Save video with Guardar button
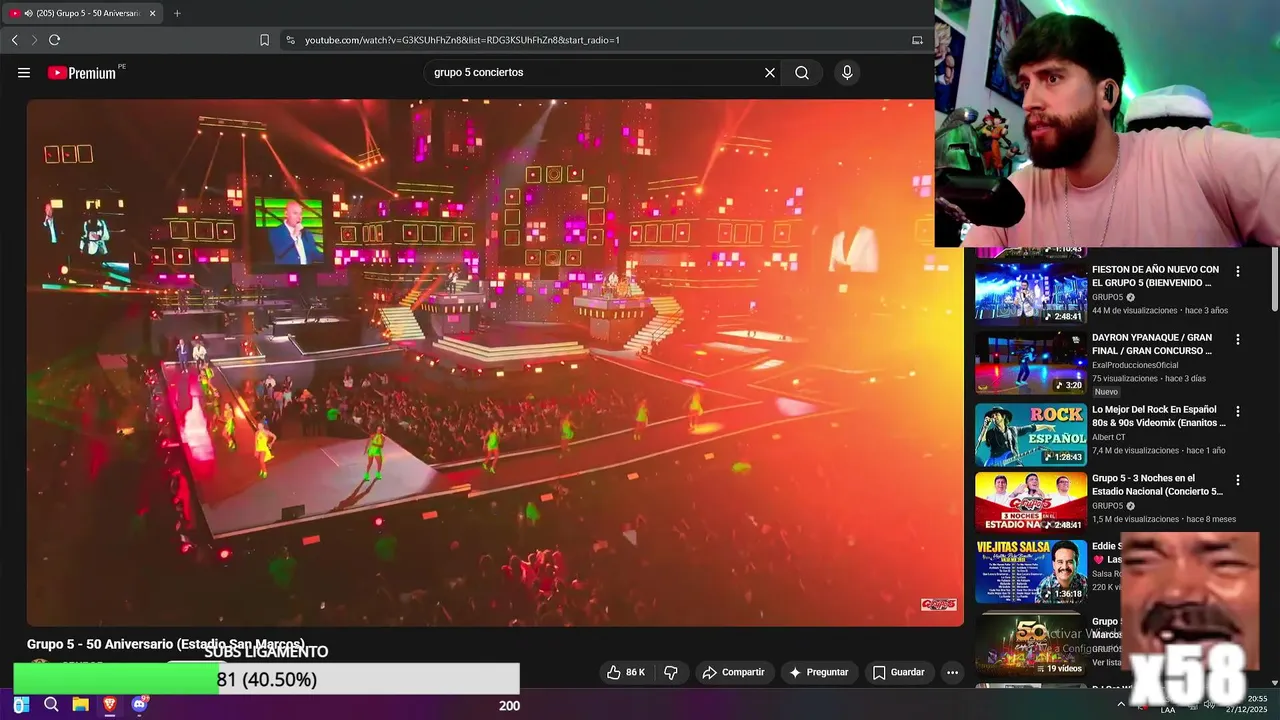The width and height of the screenshot is (1280, 720). click(898, 672)
